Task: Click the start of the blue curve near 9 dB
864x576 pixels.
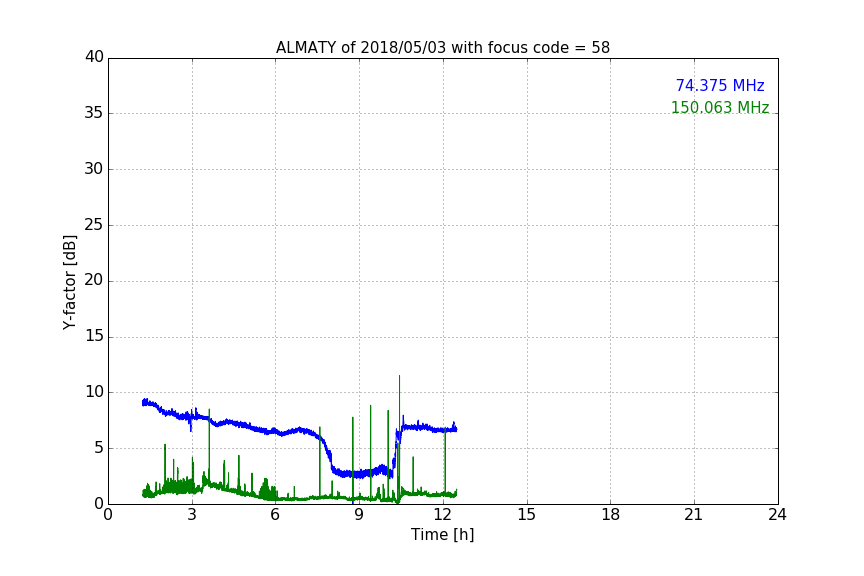Action: pyautogui.click(x=144, y=402)
